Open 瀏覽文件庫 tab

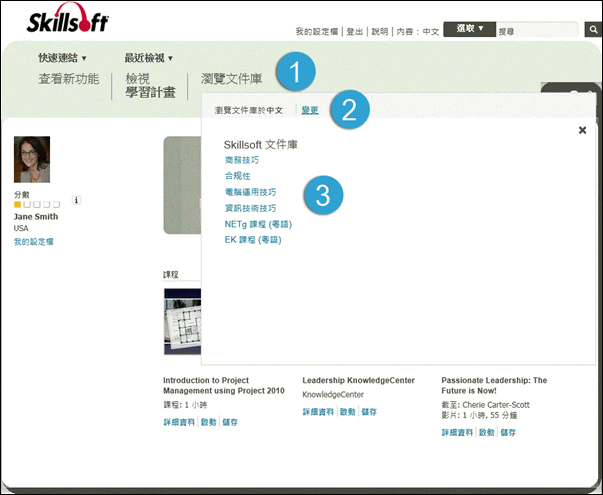(x=232, y=79)
